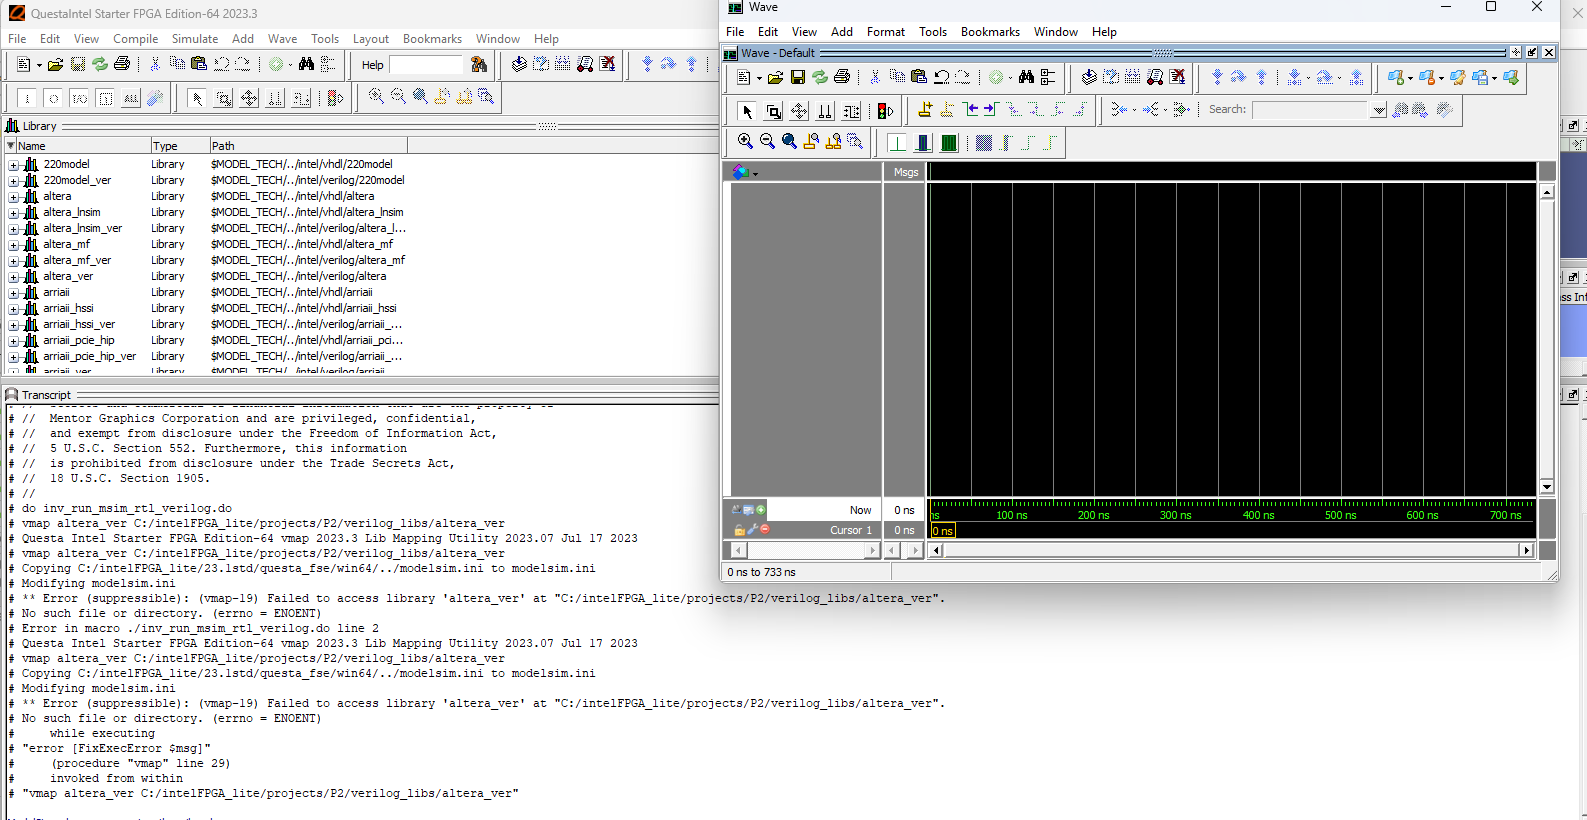The height and width of the screenshot is (820, 1587).
Task: Click Find binoculars icon in Wave window
Action: point(1026,77)
